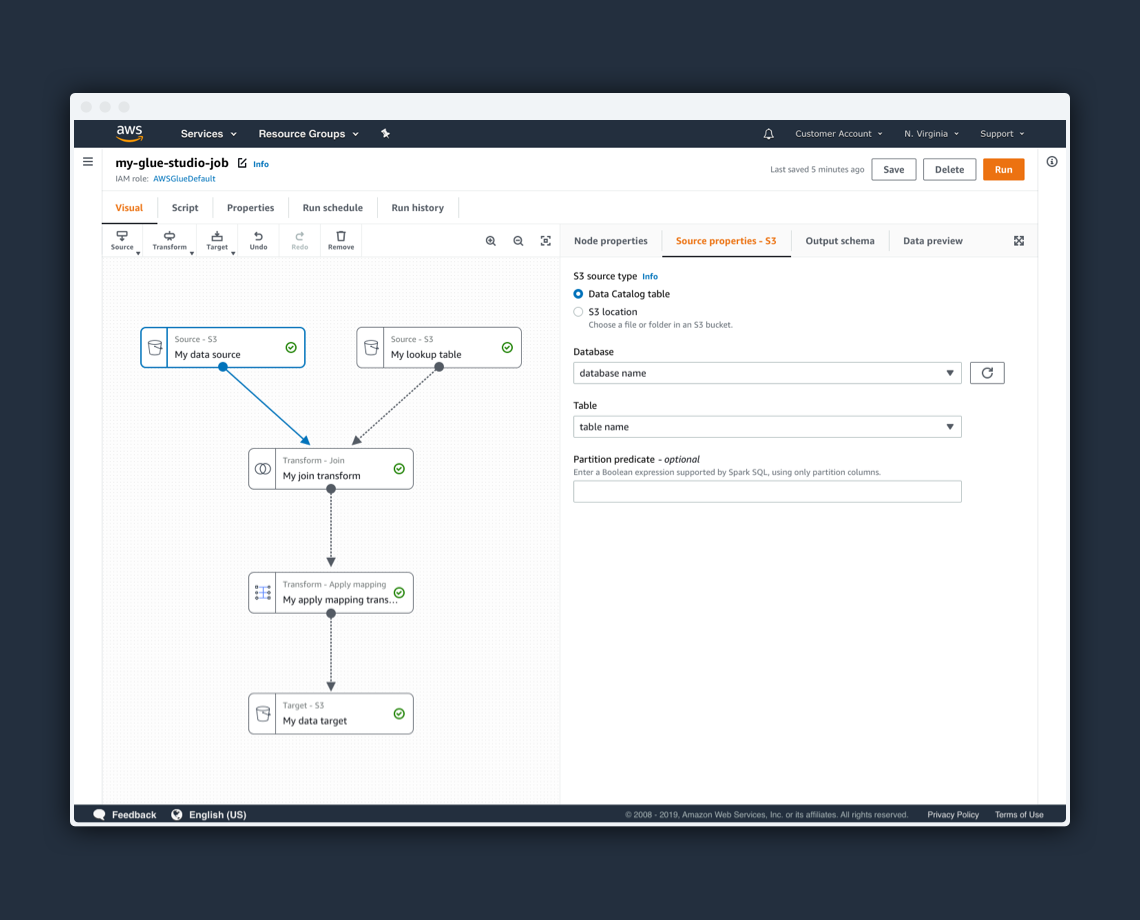
Task: Open the Output schema tab
Action: tap(840, 241)
